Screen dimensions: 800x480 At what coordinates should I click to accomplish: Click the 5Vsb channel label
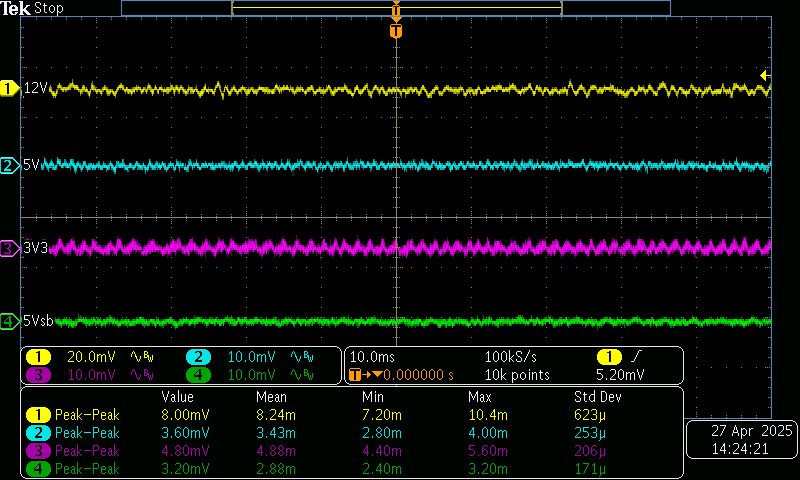(x=38, y=321)
